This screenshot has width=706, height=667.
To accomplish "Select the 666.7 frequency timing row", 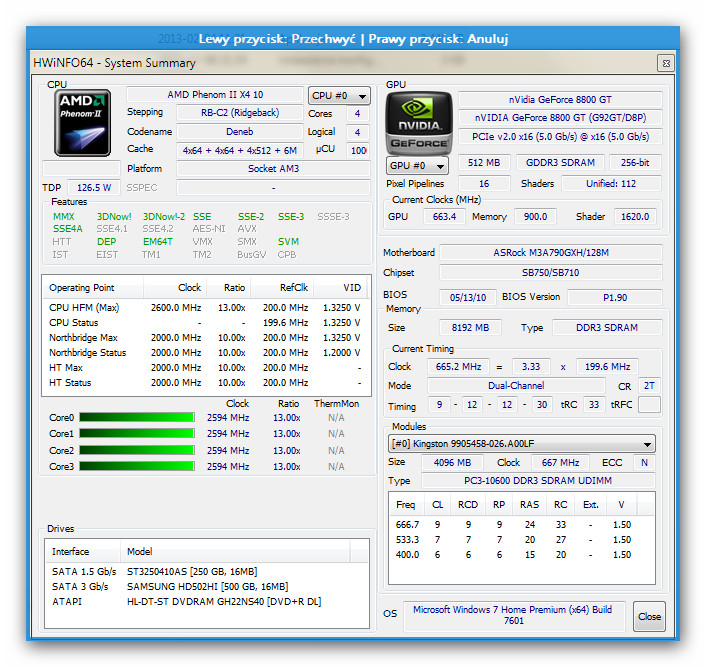I will (521, 525).
